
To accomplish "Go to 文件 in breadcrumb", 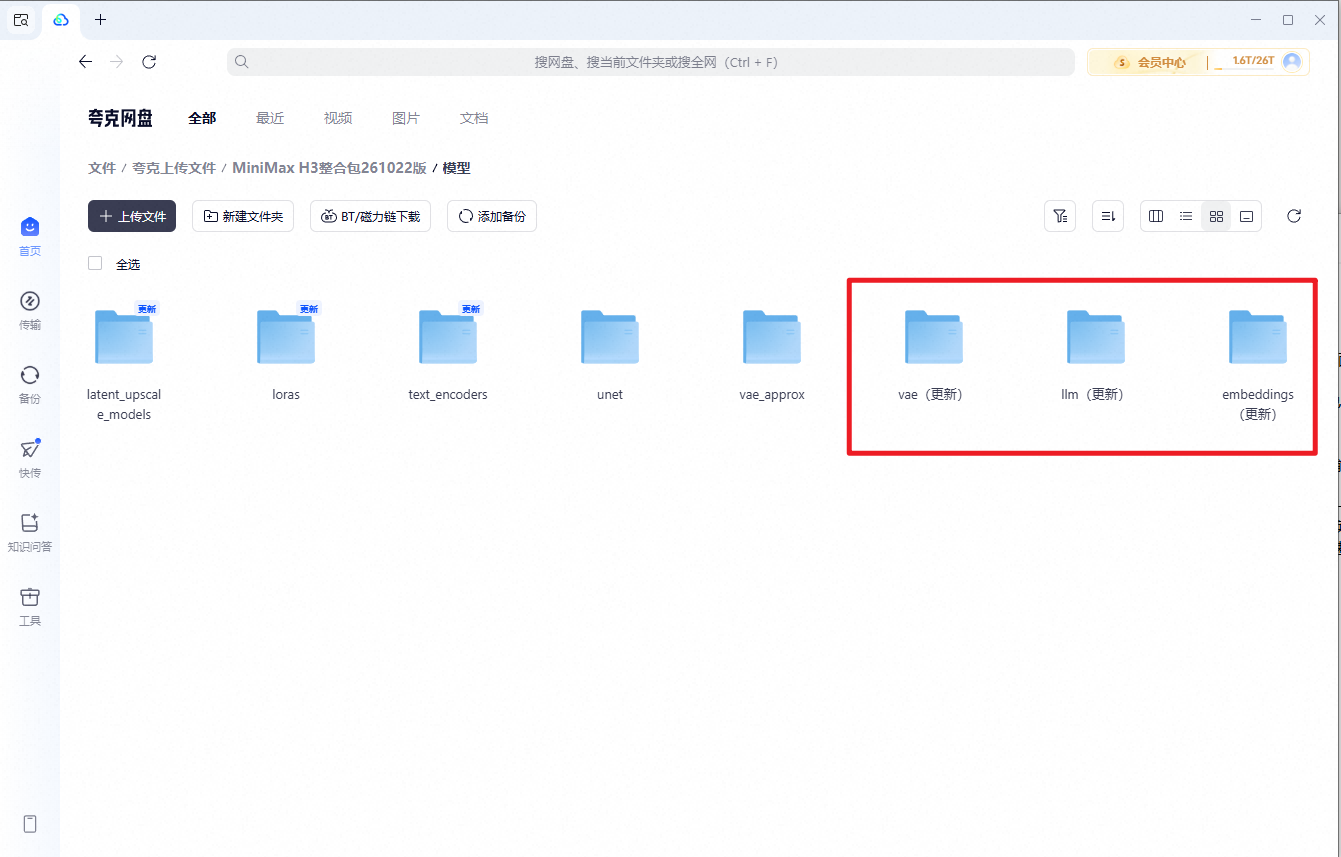I will tap(102, 168).
